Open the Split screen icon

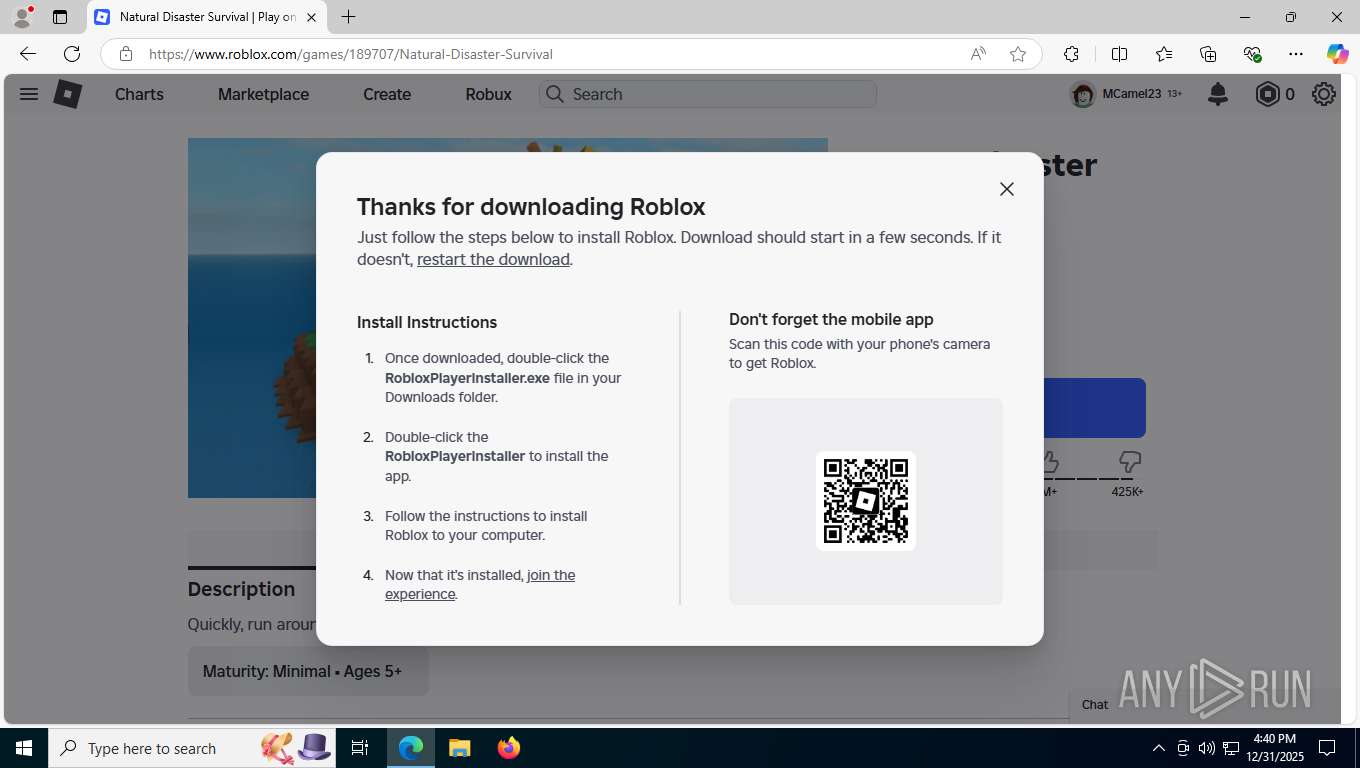click(x=1120, y=54)
